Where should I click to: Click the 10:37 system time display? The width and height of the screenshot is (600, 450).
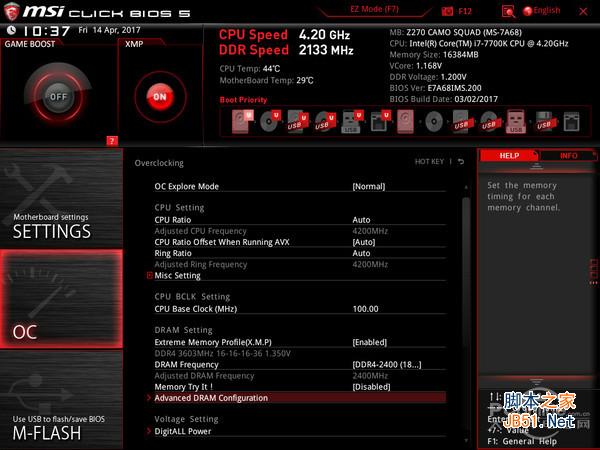pos(47,31)
